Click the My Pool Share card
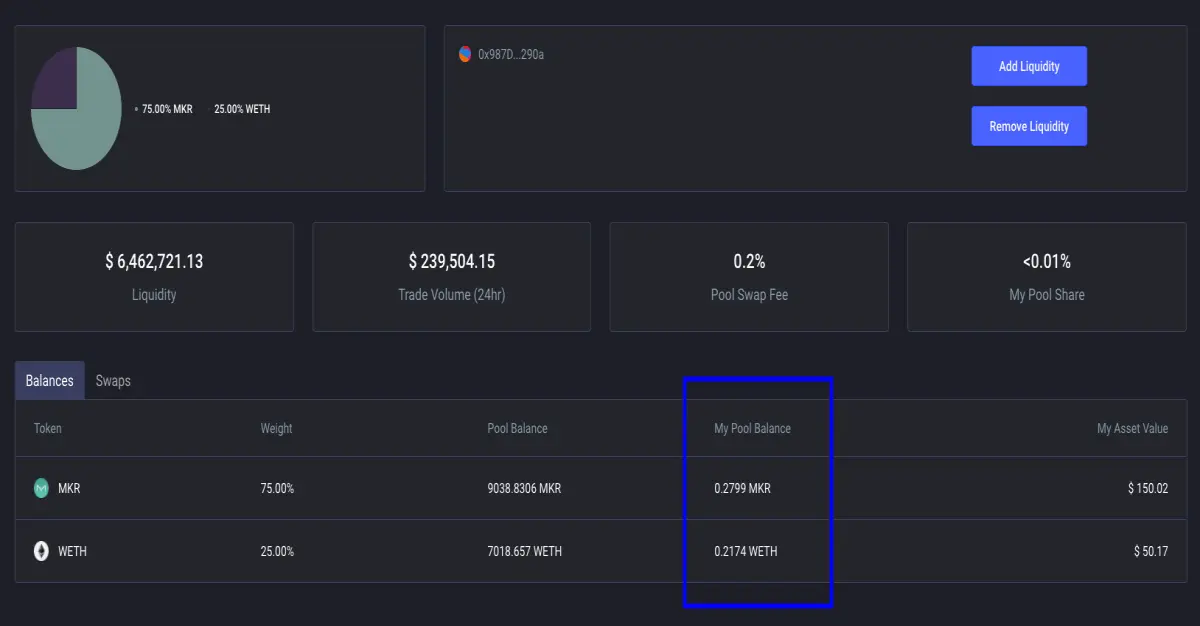This screenshot has width=1200, height=626. click(x=1047, y=277)
